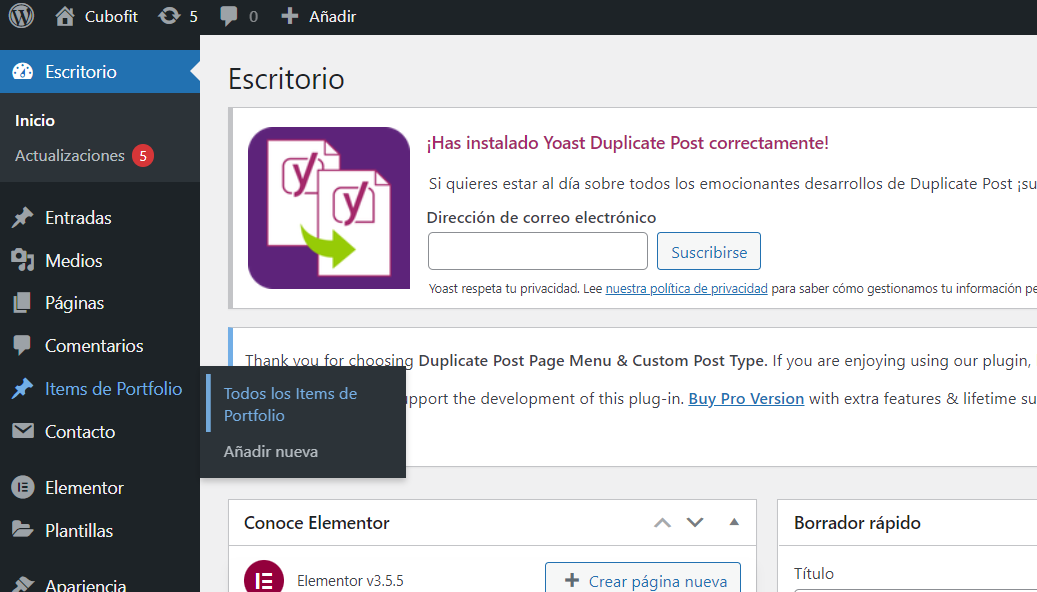Open the Cubofit site home icon
Viewport: 1037px width, 592px height.
pyautogui.click(x=65, y=16)
